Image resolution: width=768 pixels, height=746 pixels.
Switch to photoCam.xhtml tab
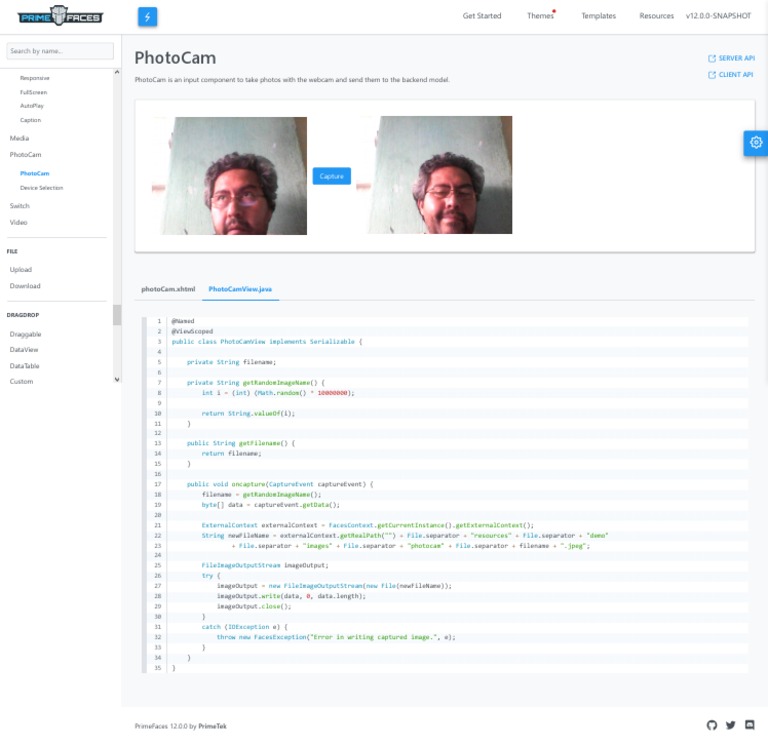(x=168, y=289)
